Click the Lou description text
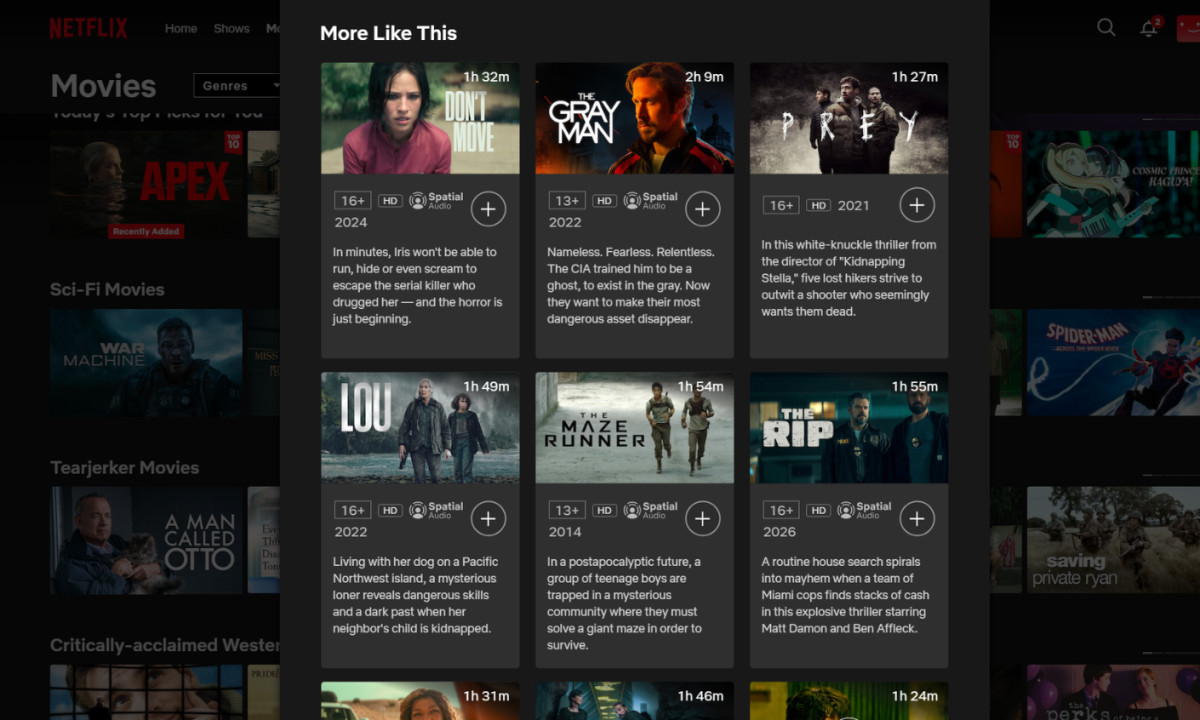Screen dimensions: 1200x720 [413, 595]
